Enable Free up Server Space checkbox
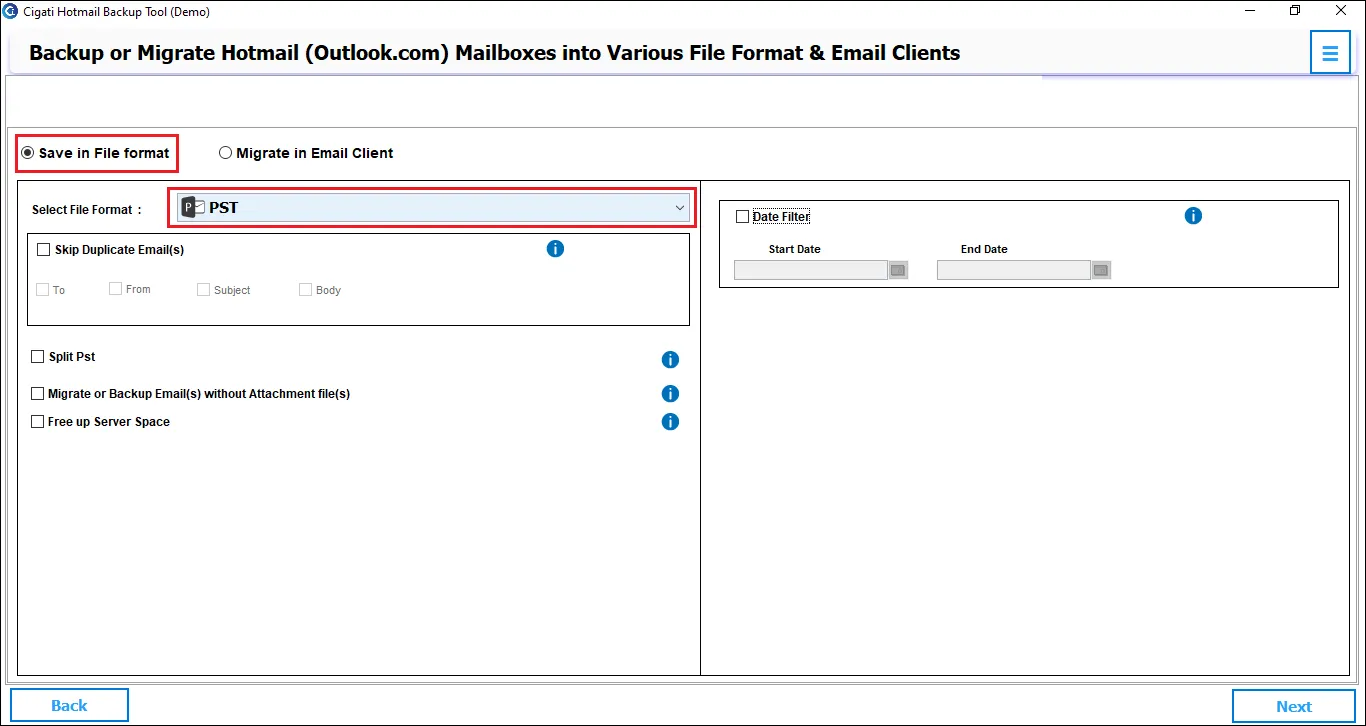1366x726 pixels. point(38,421)
